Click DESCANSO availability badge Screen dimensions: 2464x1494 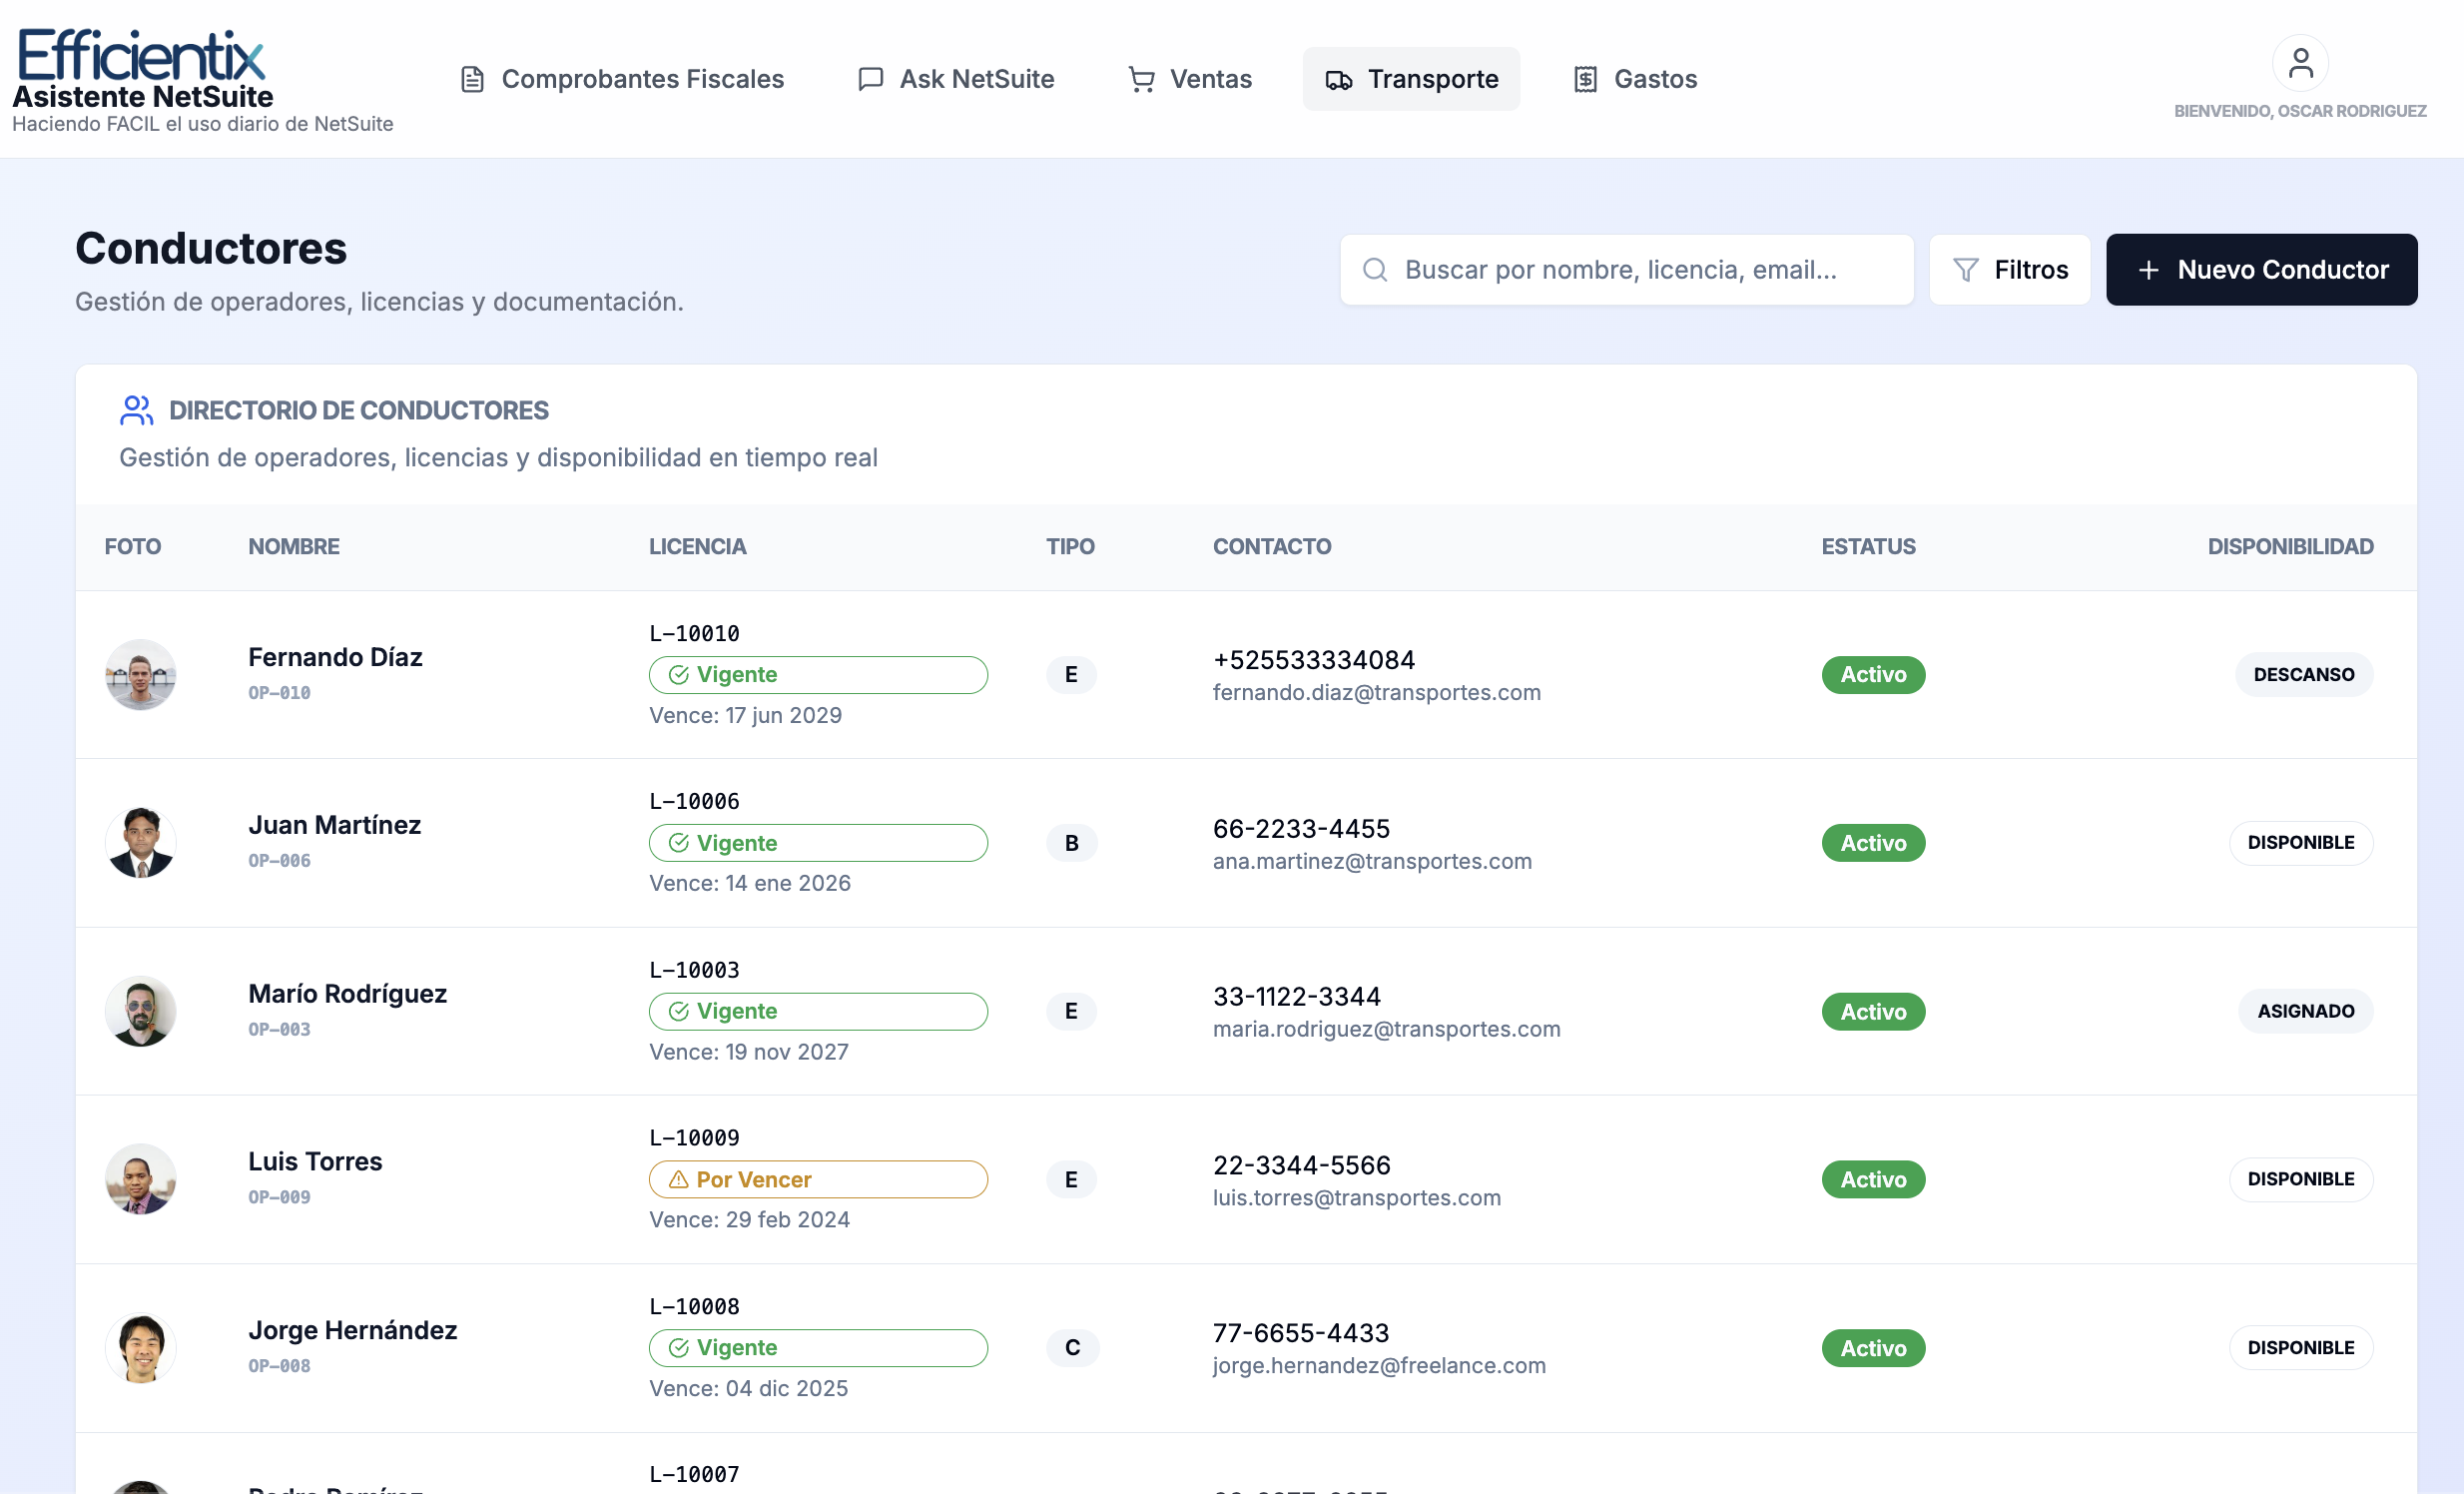point(2303,675)
